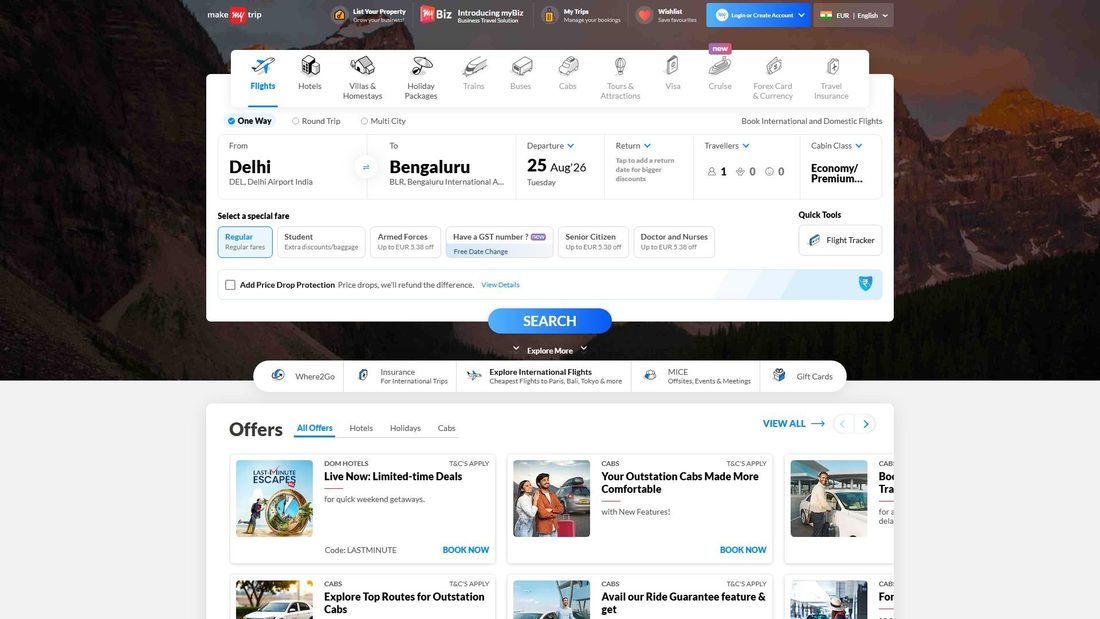This screenshot has height=619, width=1100.
Task: Open Last-Minute Escapes offer thumbnail
Action: (x=274, y=498)
